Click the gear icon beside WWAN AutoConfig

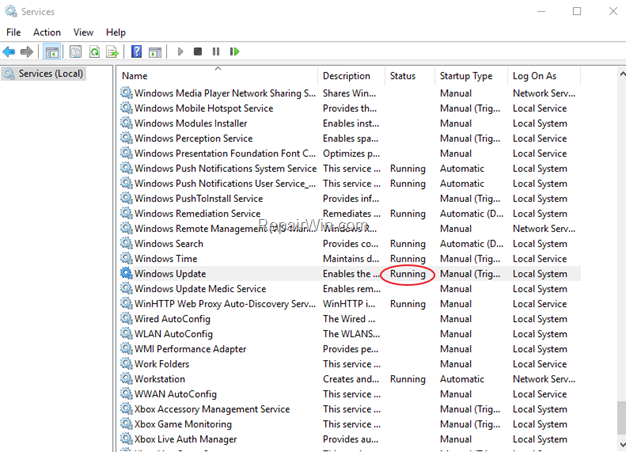coord(127,394)
